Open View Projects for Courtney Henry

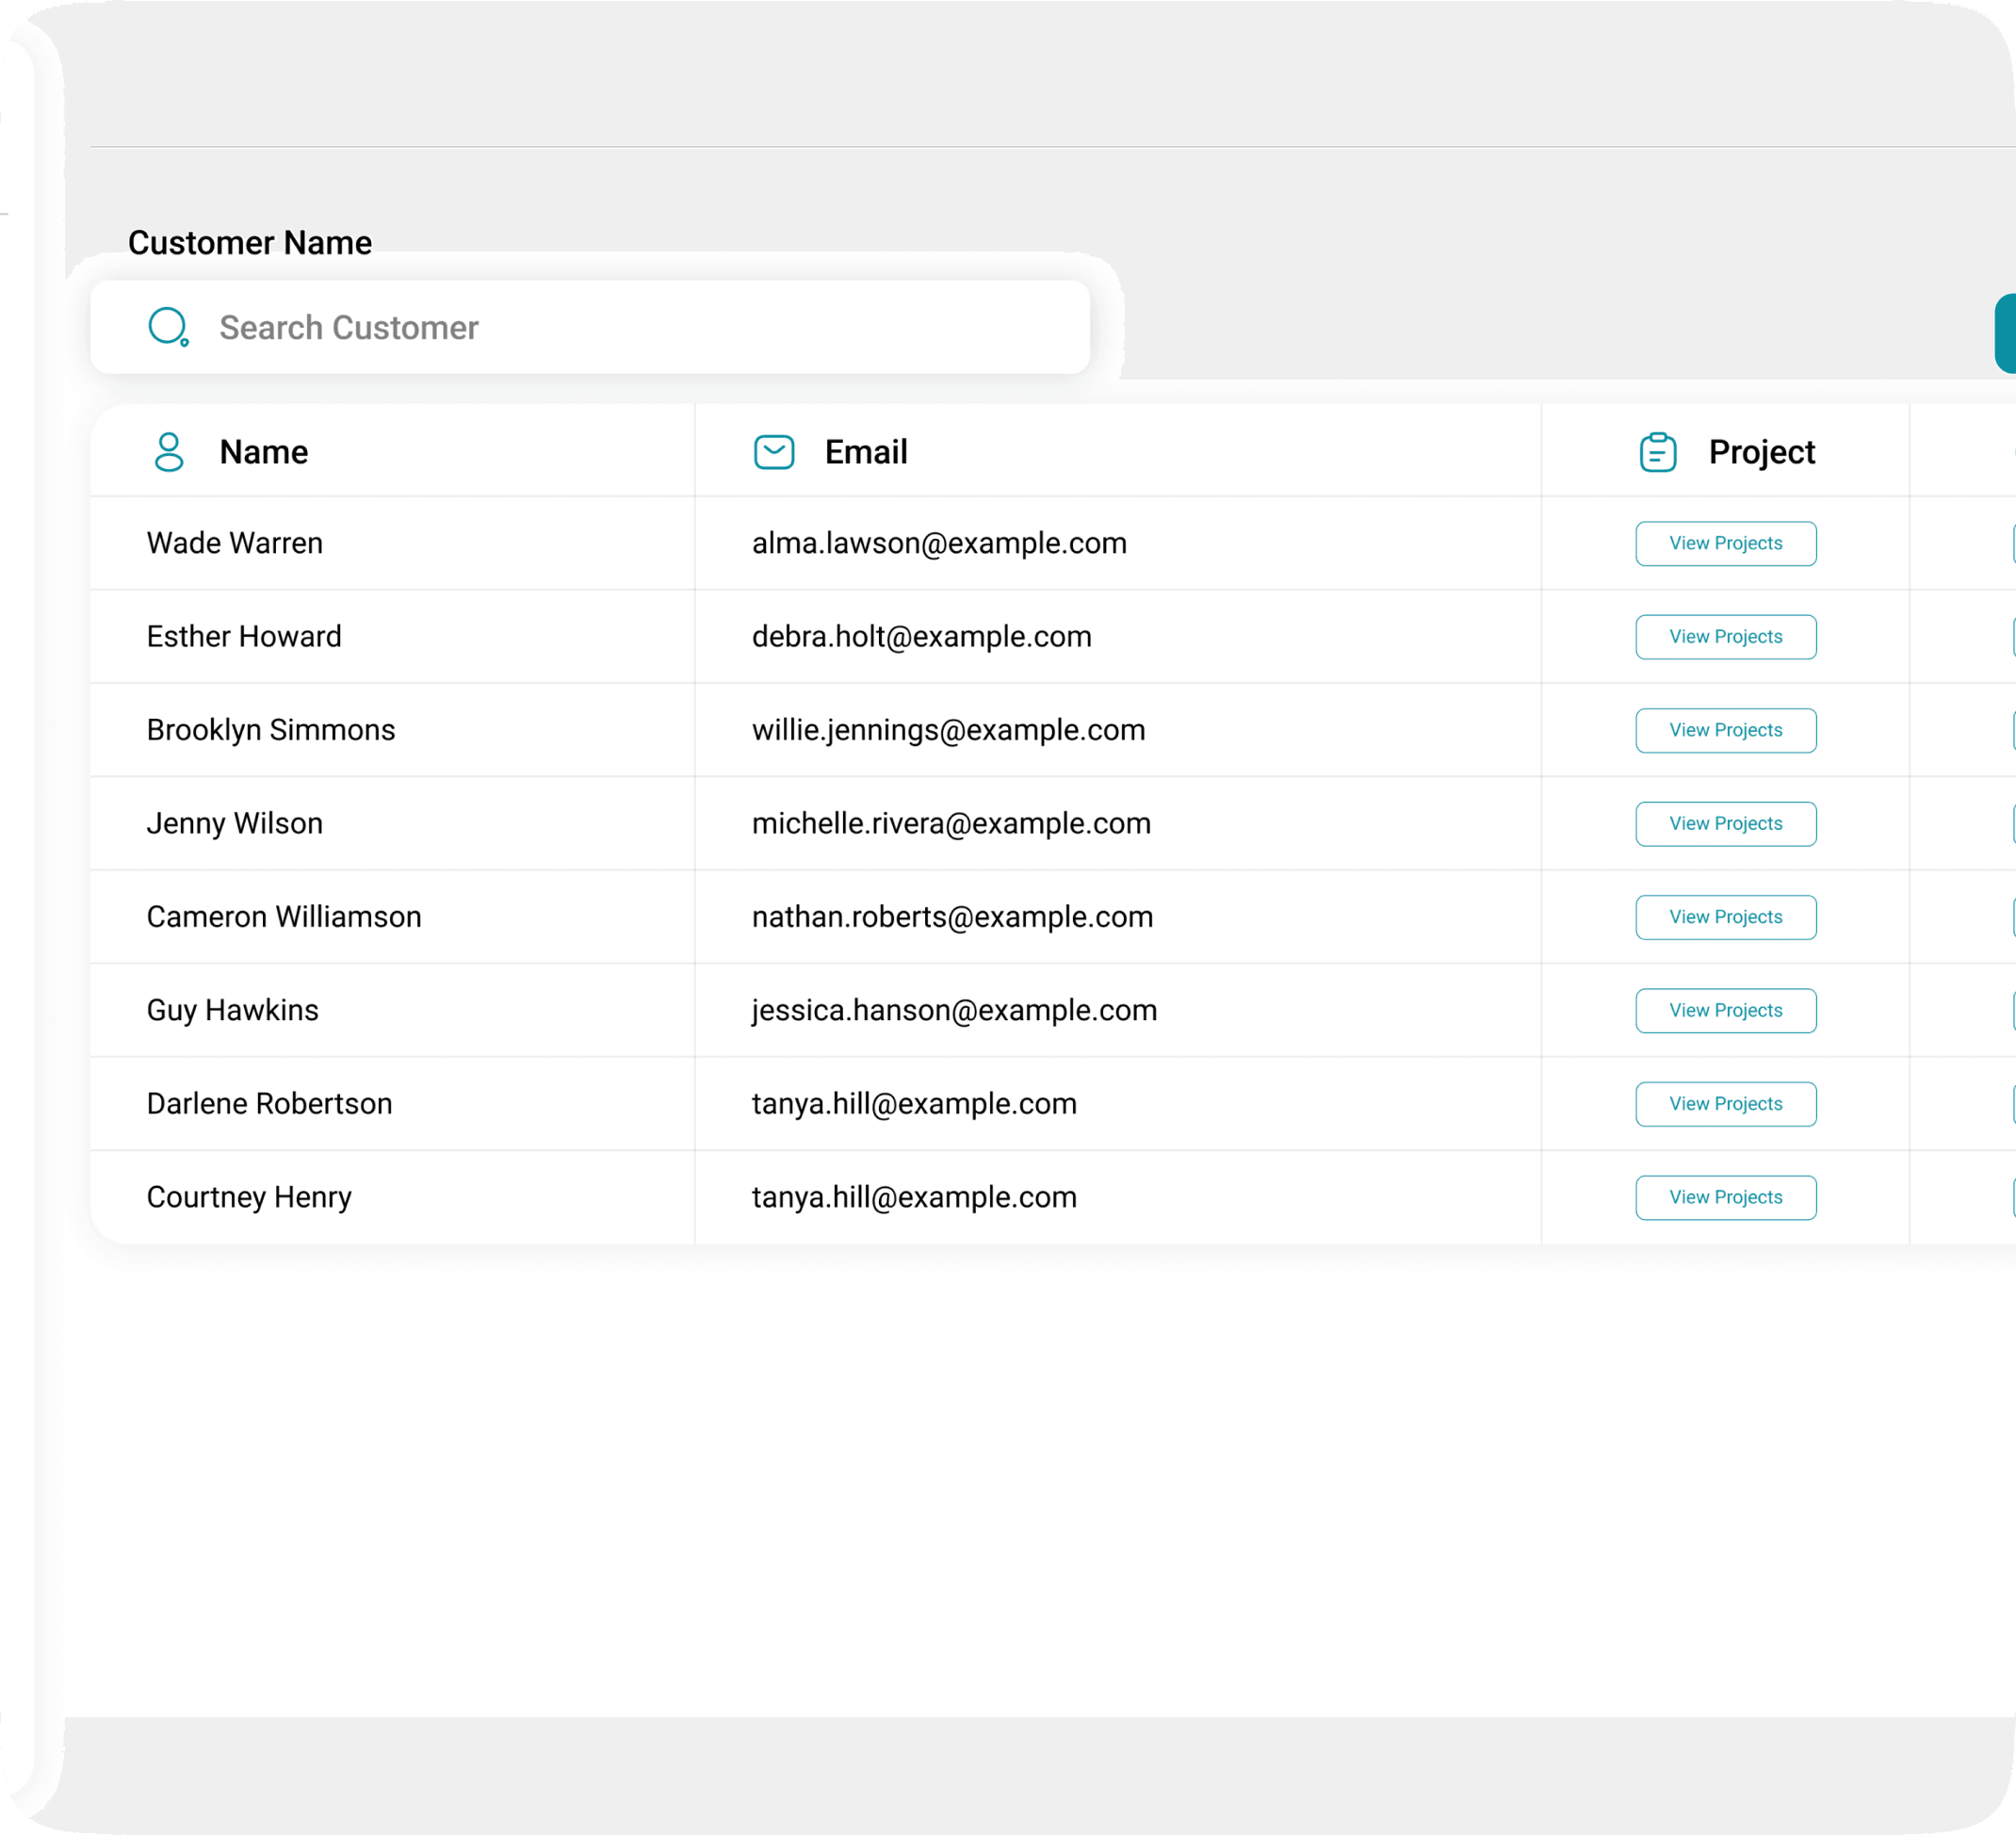1726,1198
